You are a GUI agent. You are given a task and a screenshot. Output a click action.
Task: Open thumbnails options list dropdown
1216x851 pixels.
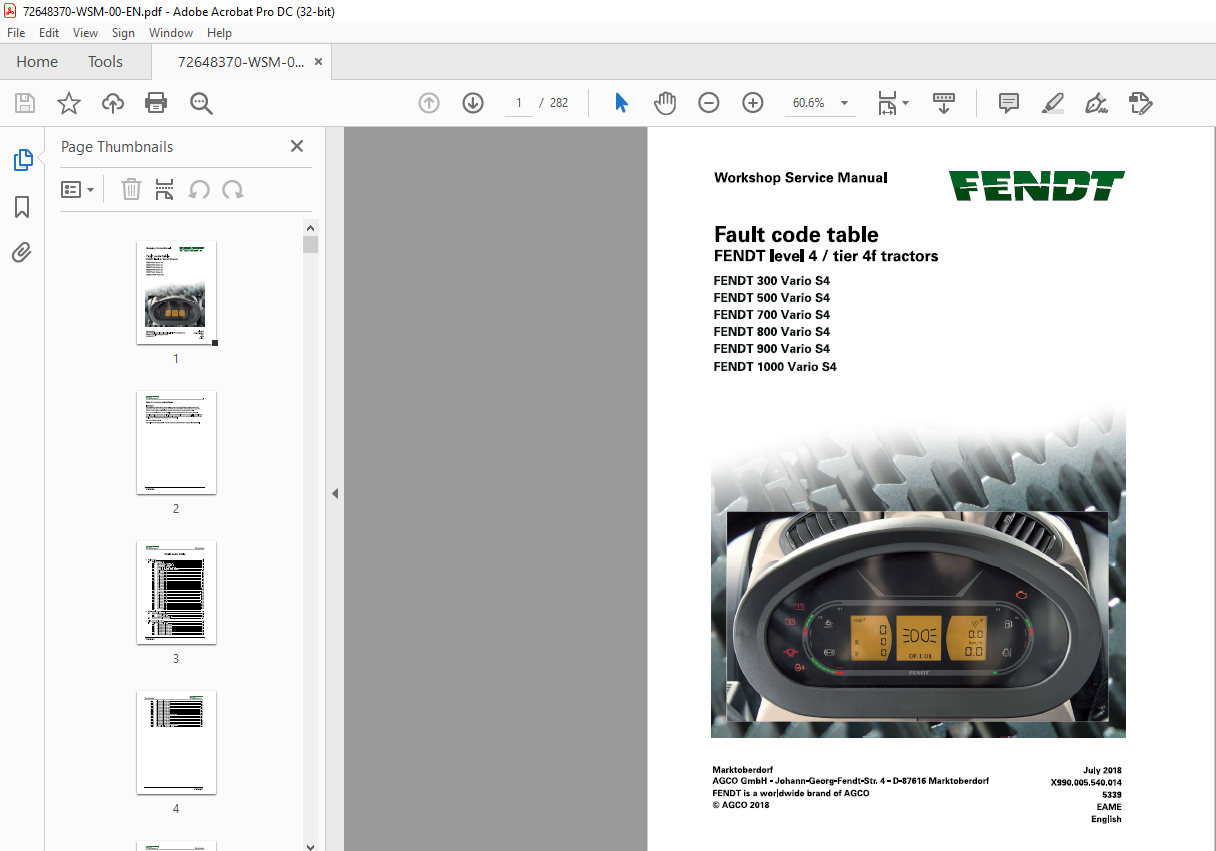pos(78,189)
